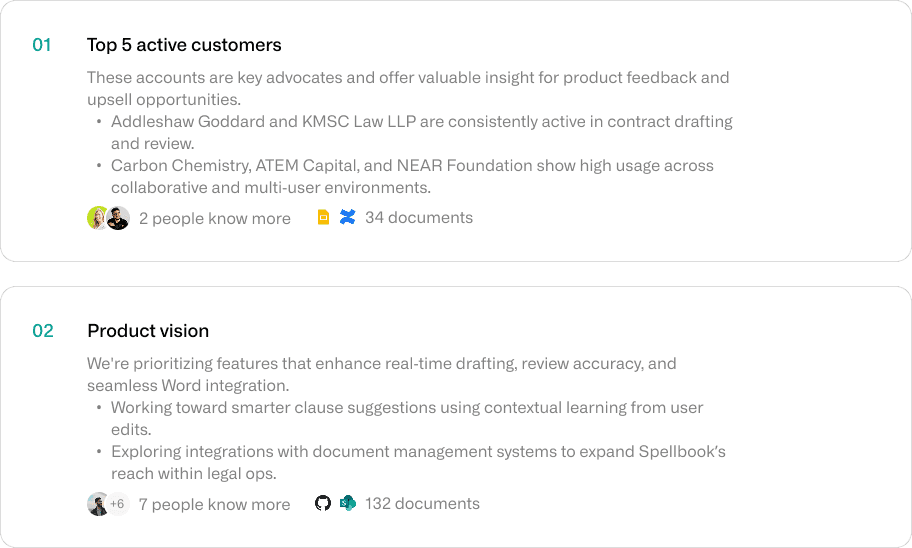Click the SharePoint icon
Screen dimensions: 912x548
(347, 503)
